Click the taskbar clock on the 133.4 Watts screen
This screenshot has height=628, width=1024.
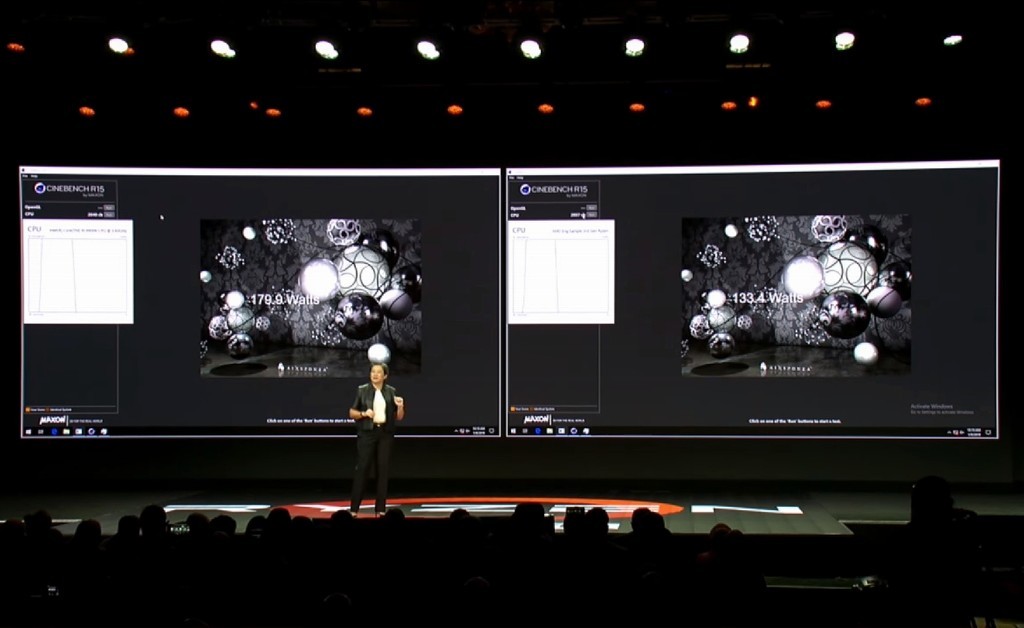tap(974, 432)
